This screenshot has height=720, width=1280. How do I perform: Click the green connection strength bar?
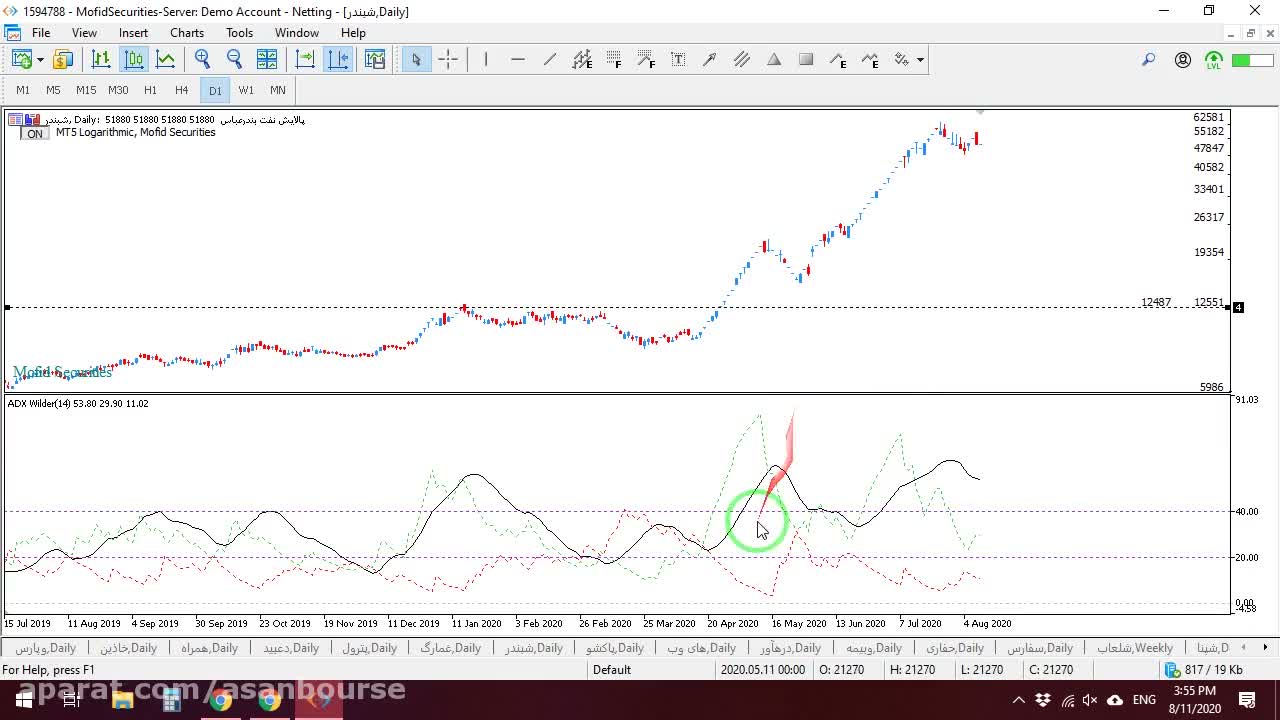point(1252,60)
